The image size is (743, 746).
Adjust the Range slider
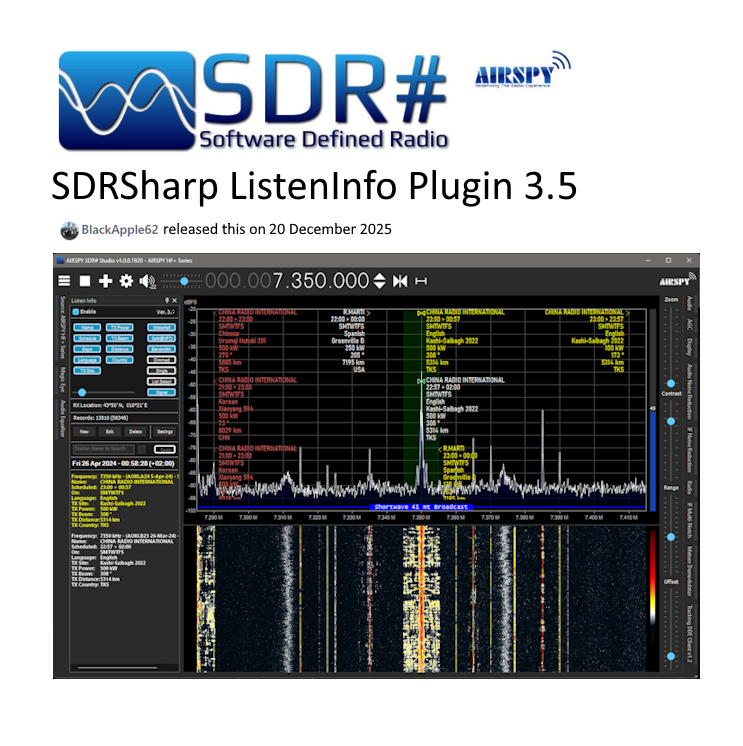click(671, 535)
